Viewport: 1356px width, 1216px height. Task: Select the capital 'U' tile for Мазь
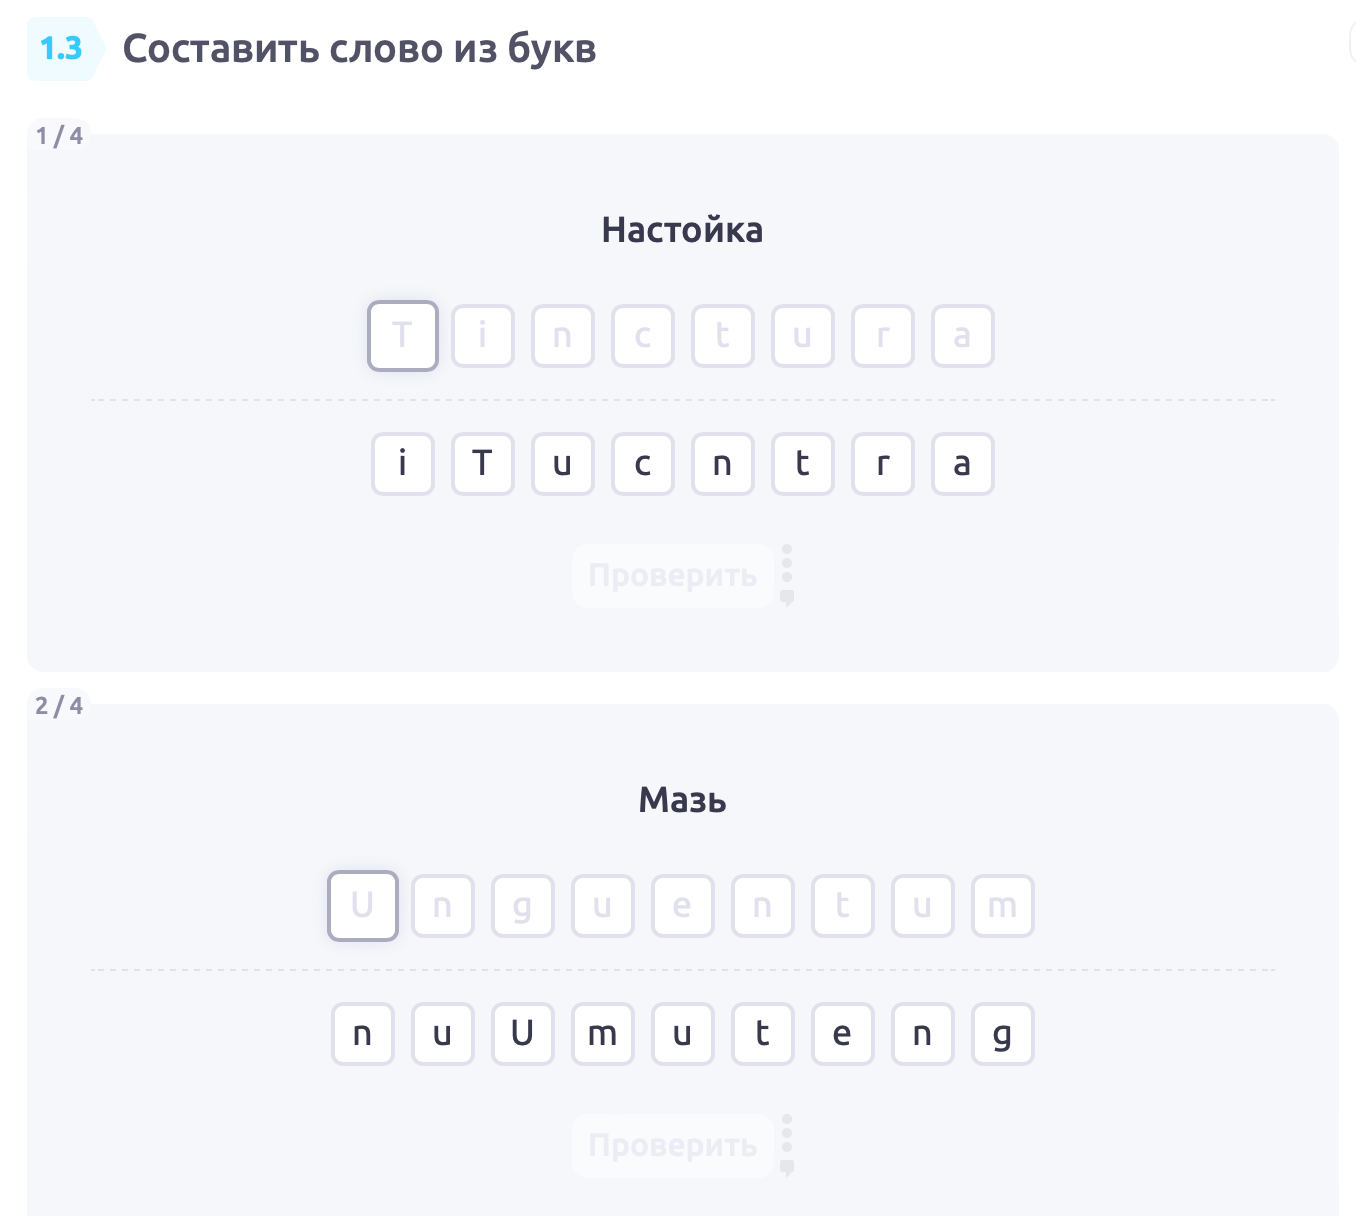click(523, 1034)
